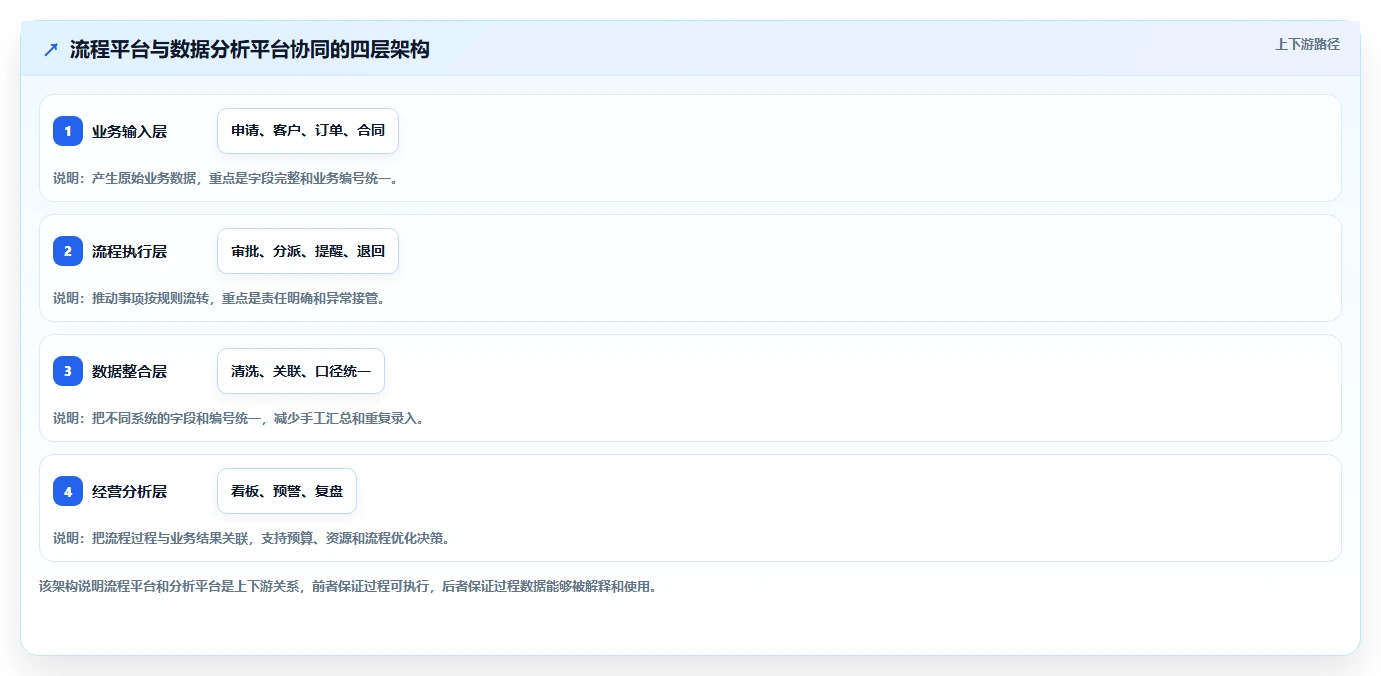Image resolution: width=1381 pixels, height=676 pixels.
Task: Click the 上下游路径 label in header
Action: (x=1307, y=44)
